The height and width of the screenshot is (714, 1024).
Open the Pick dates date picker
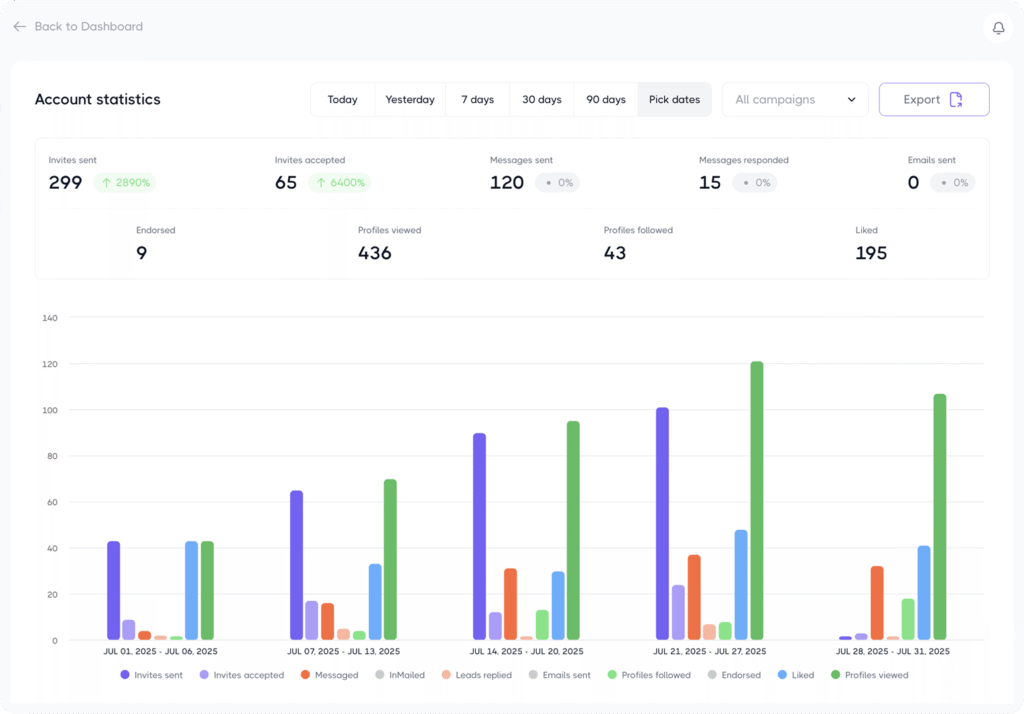[674, 100]
